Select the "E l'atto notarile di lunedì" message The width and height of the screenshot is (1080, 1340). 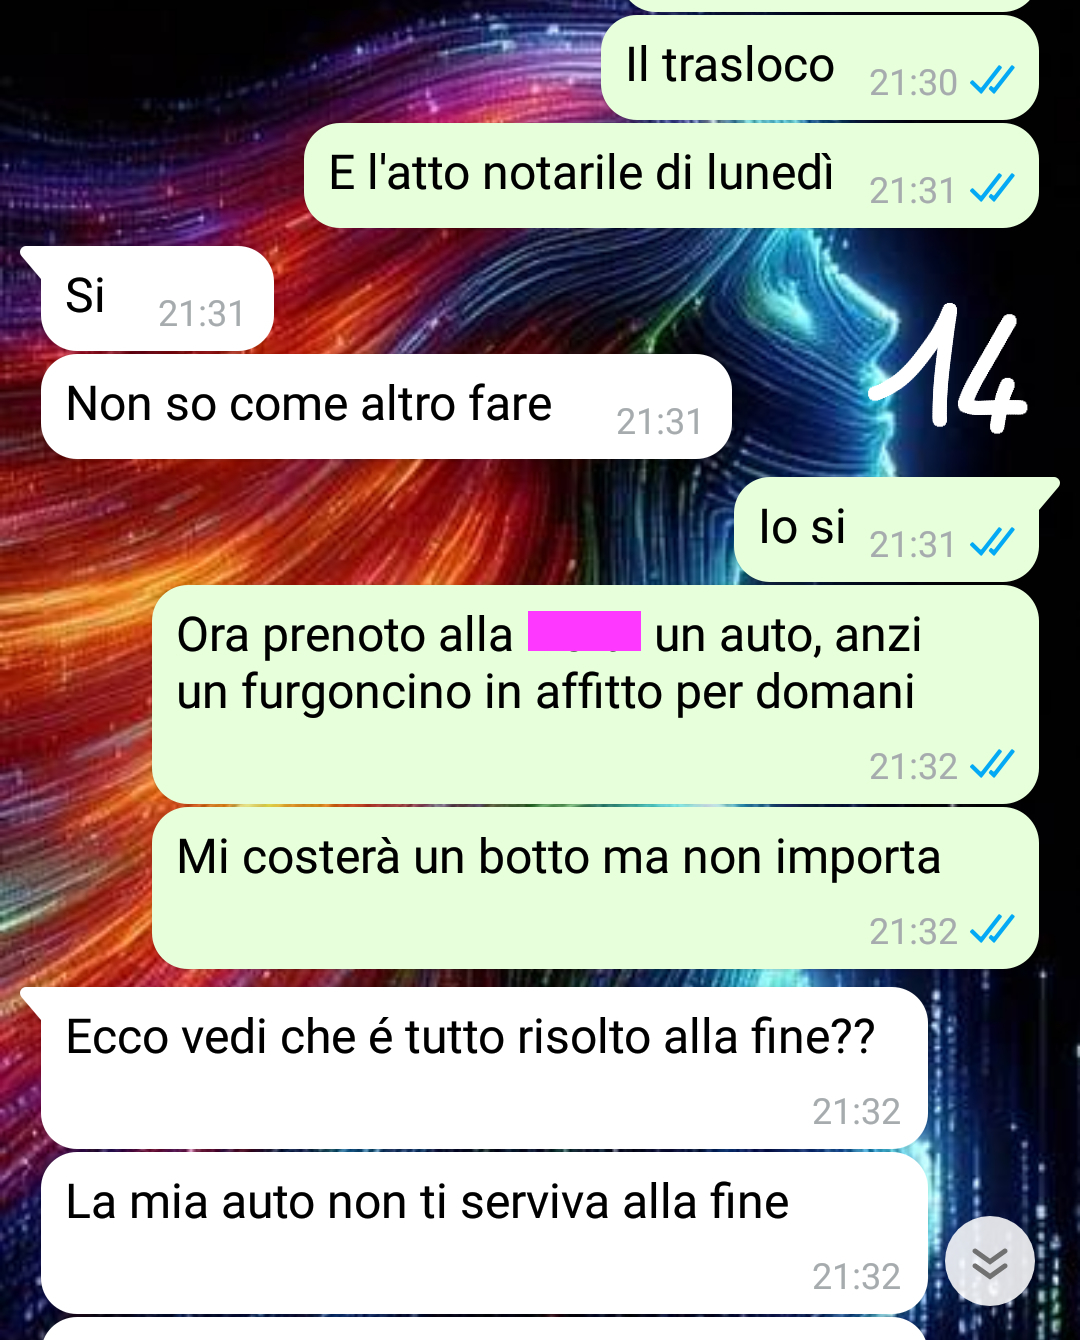pyautogui.click(x=671, y=176)
